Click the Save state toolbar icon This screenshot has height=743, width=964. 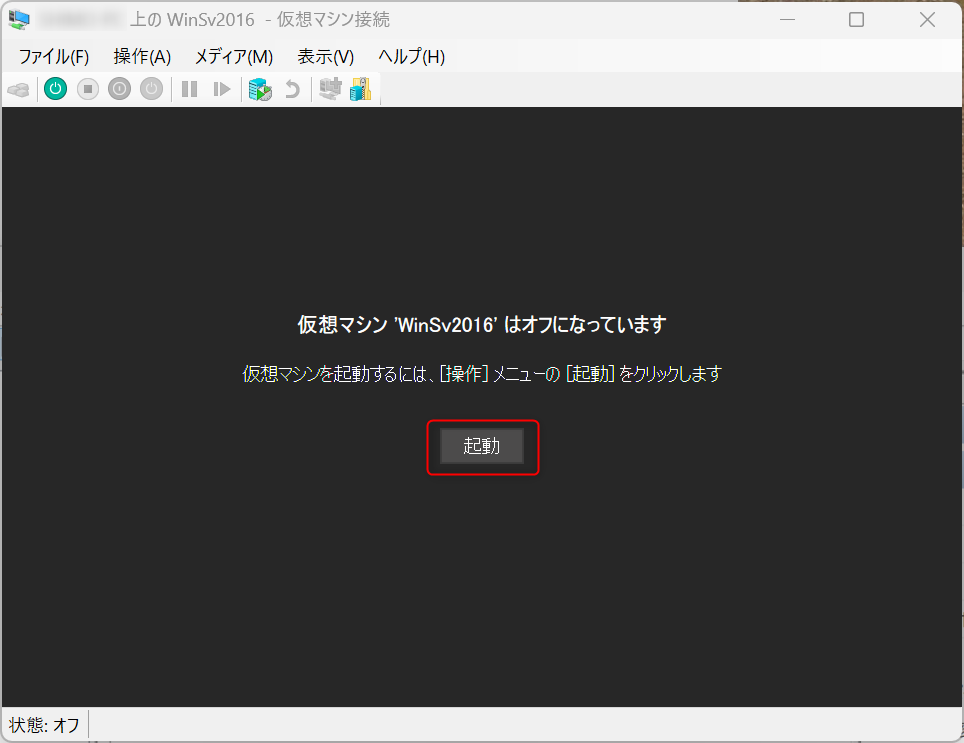pyautogui.click(x=151, y=89)
